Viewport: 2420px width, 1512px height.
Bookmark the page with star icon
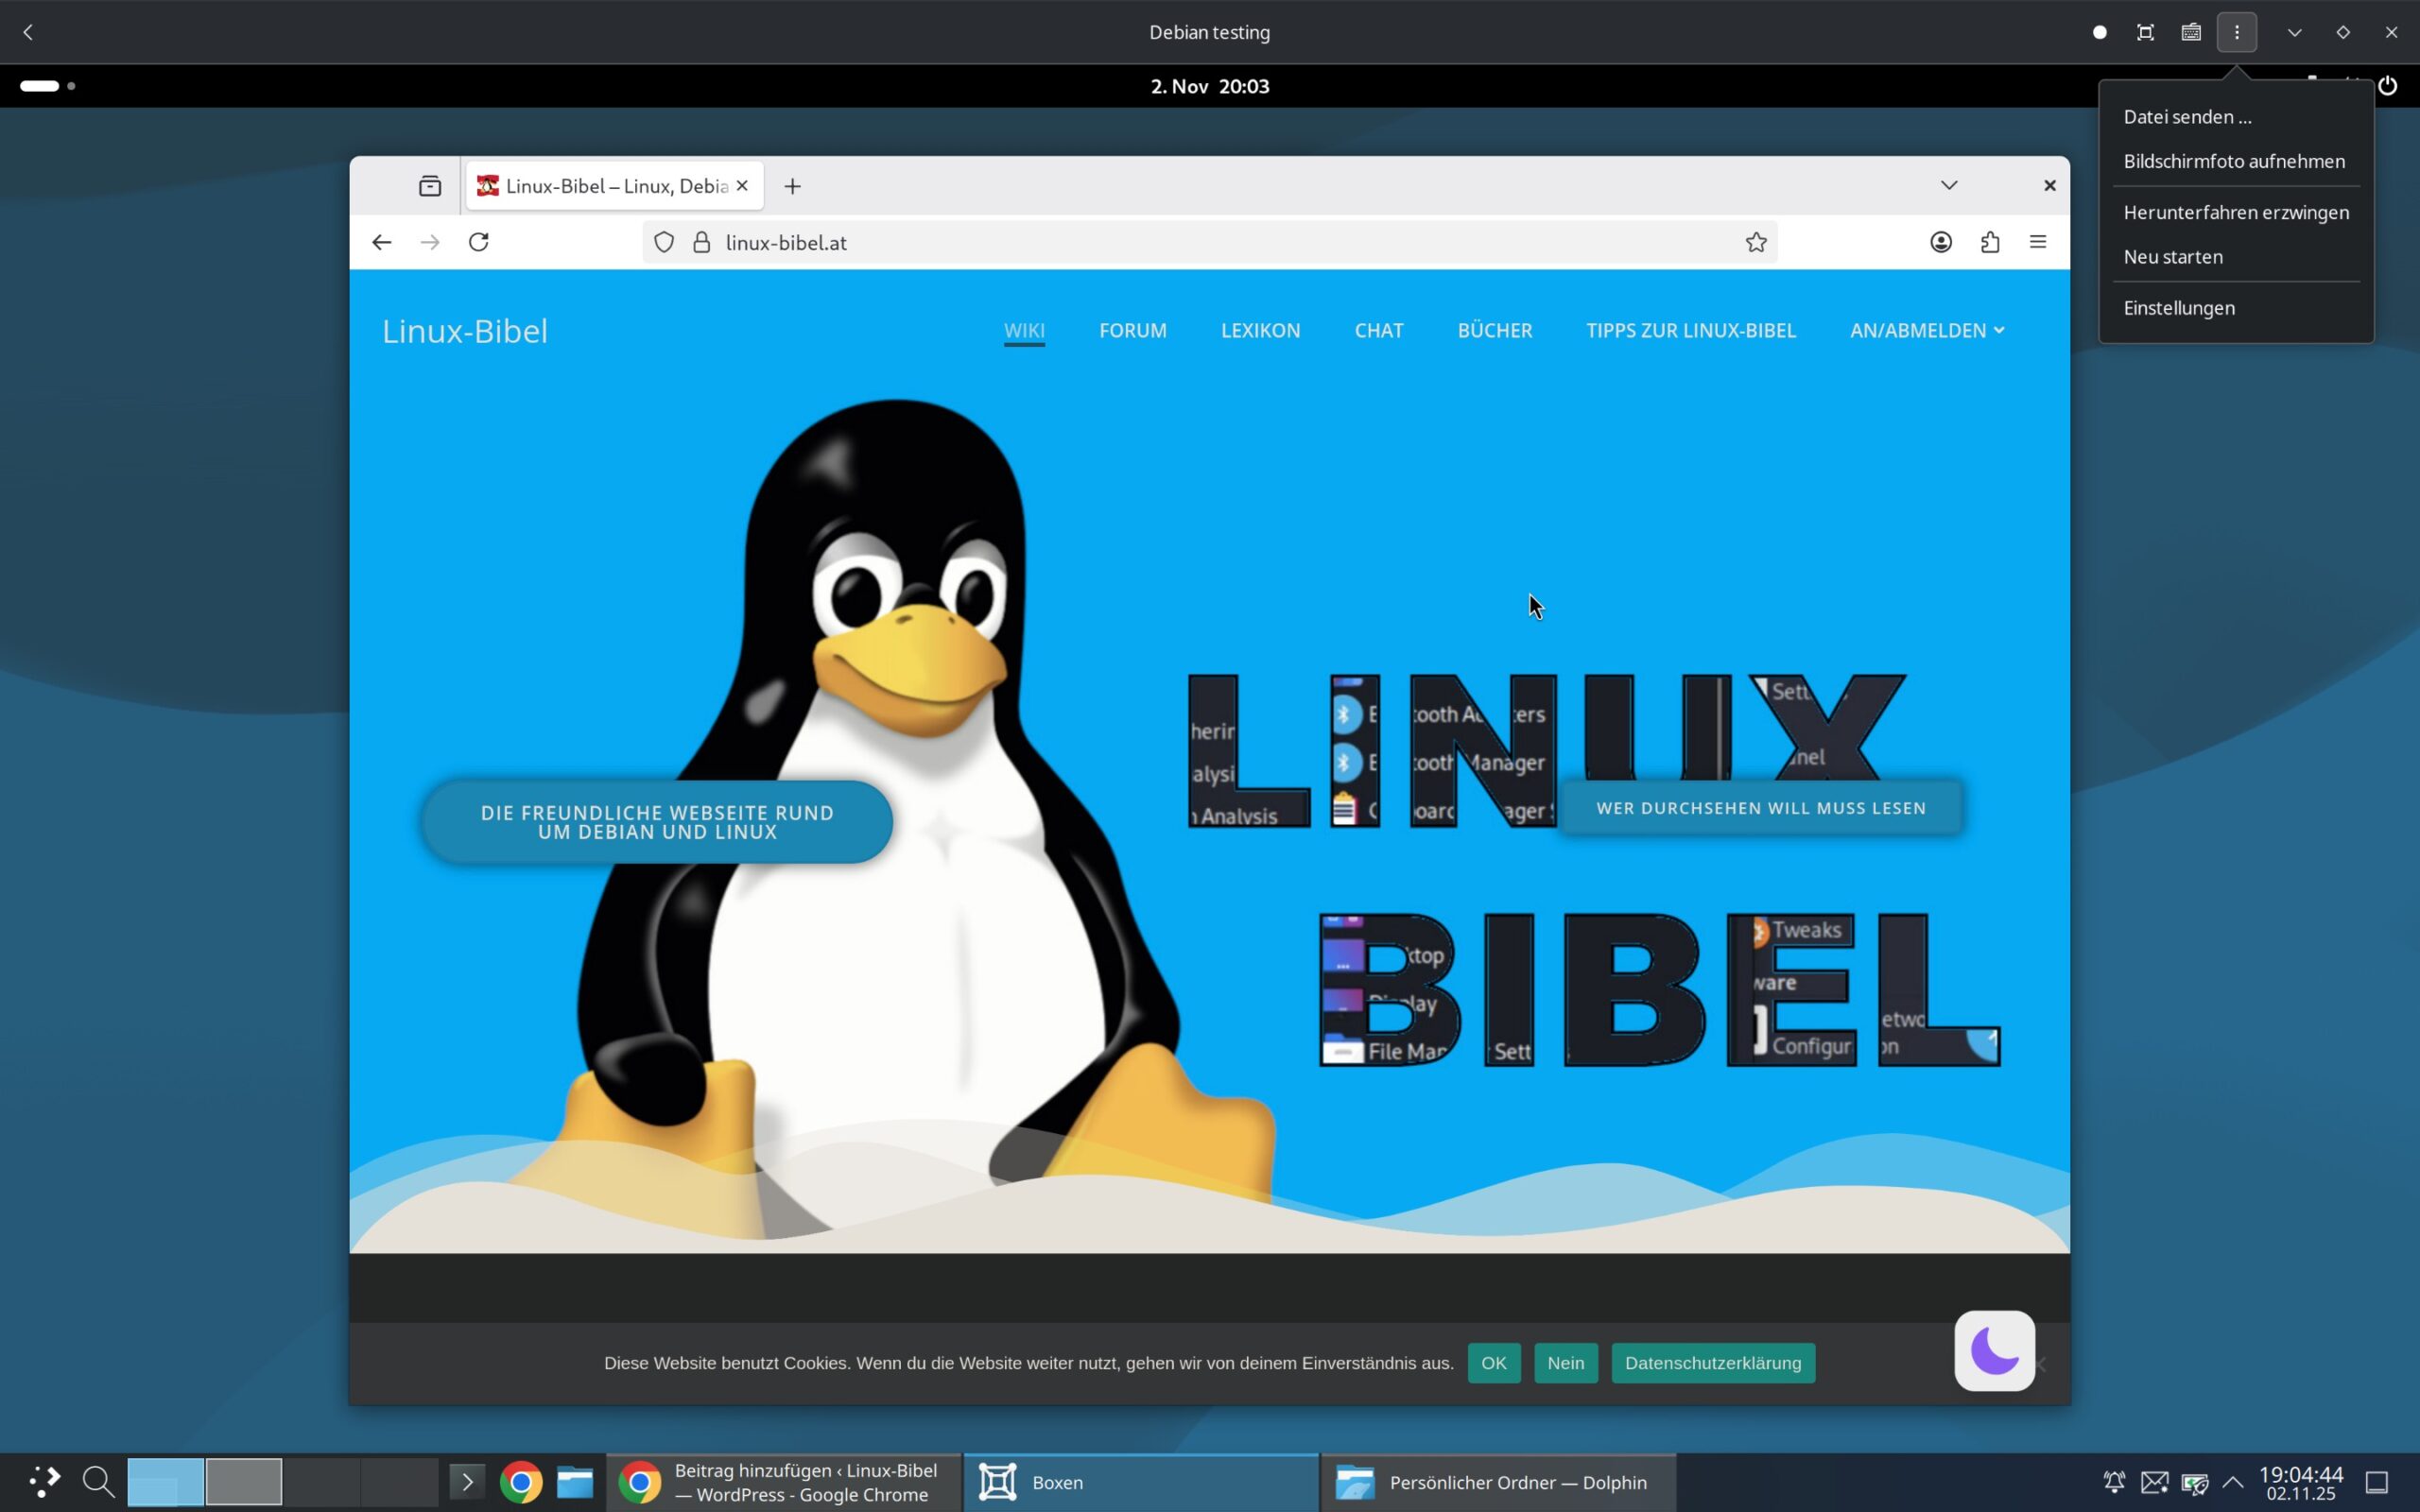pos(1756,242)
